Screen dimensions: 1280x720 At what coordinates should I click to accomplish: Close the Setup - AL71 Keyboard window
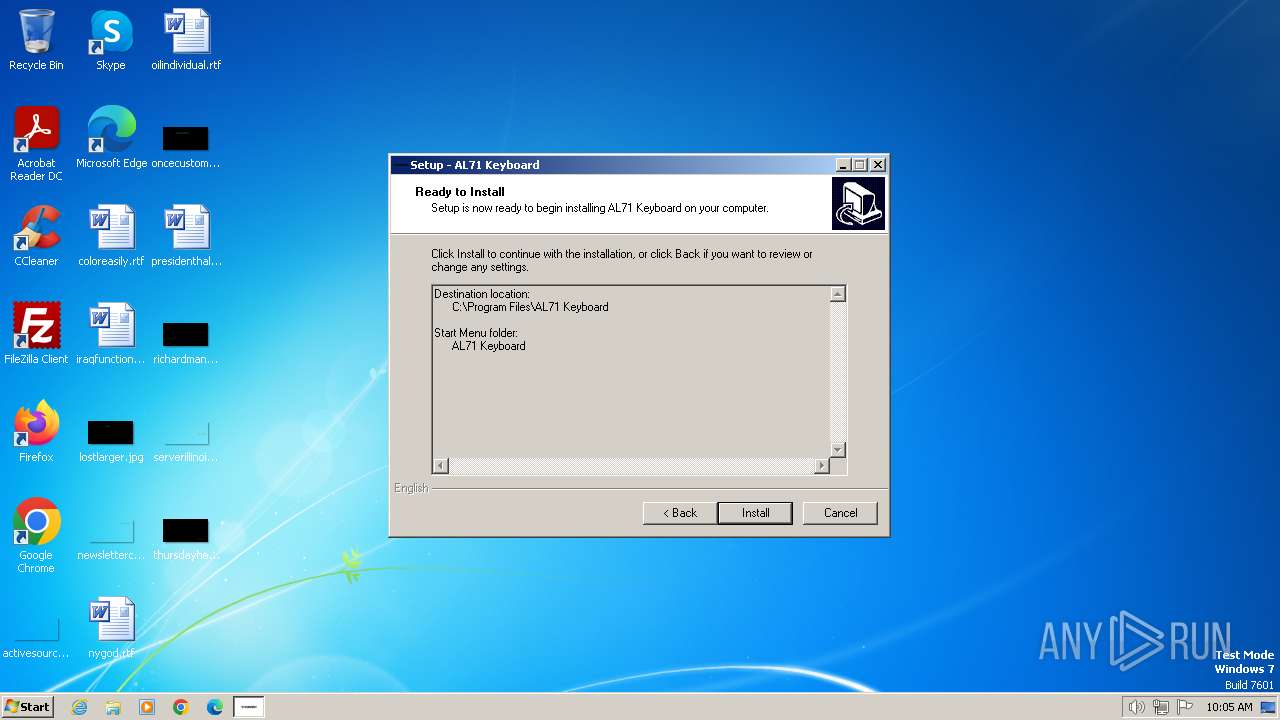(878, 165)
